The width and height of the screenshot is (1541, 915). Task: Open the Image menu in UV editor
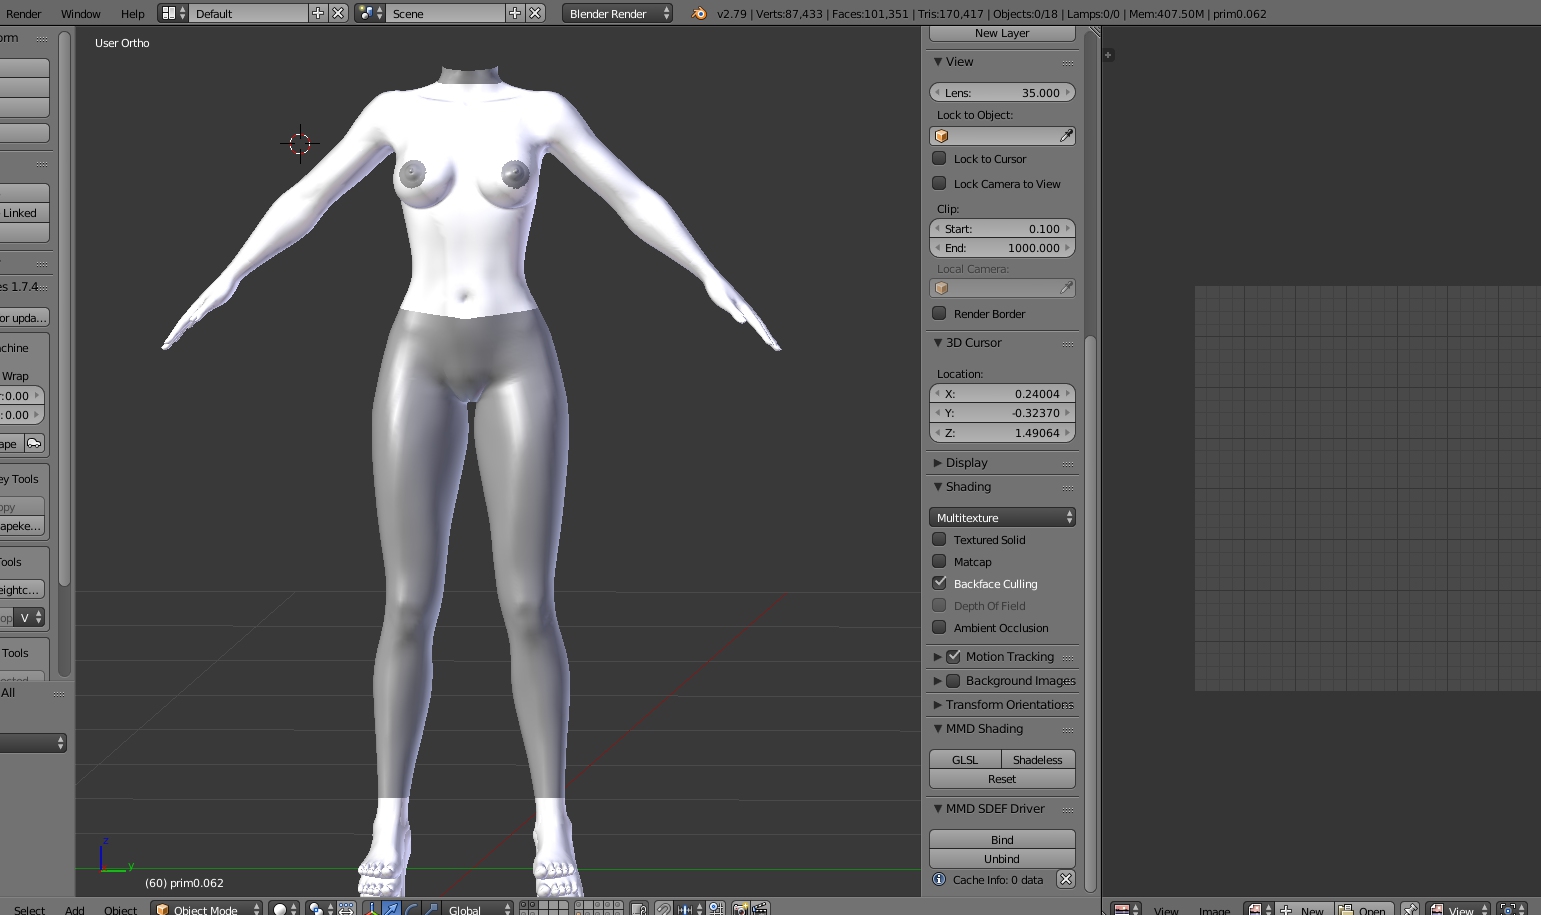tap(1214, 910)
